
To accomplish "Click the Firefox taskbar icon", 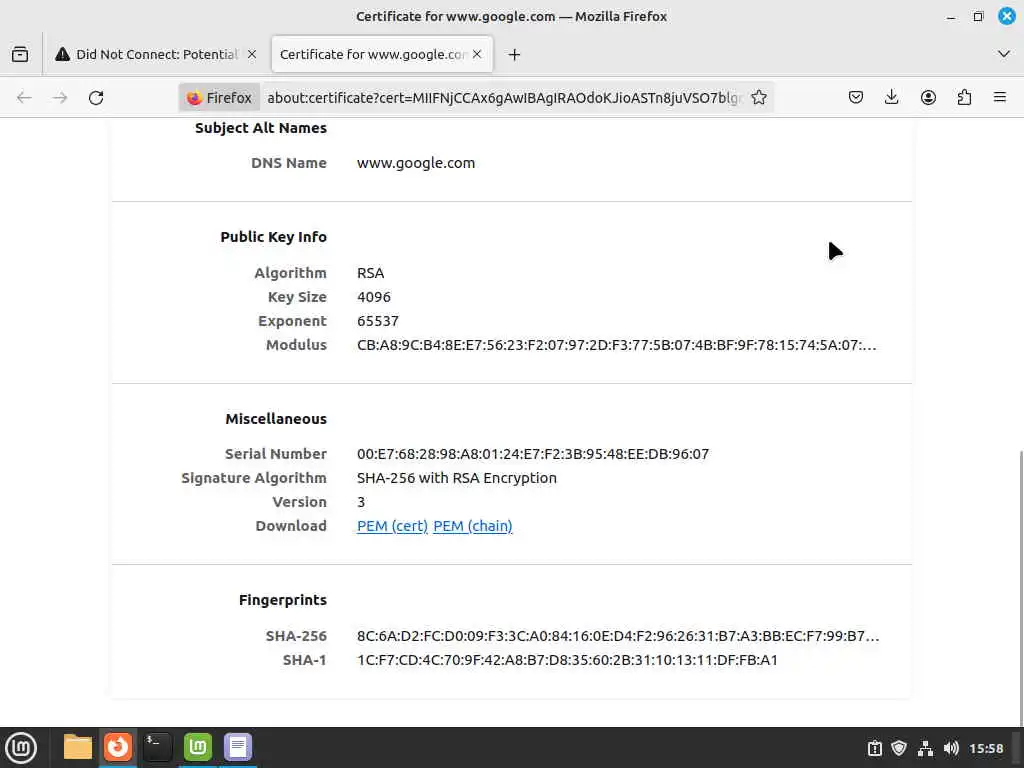I will click(118, 747).
